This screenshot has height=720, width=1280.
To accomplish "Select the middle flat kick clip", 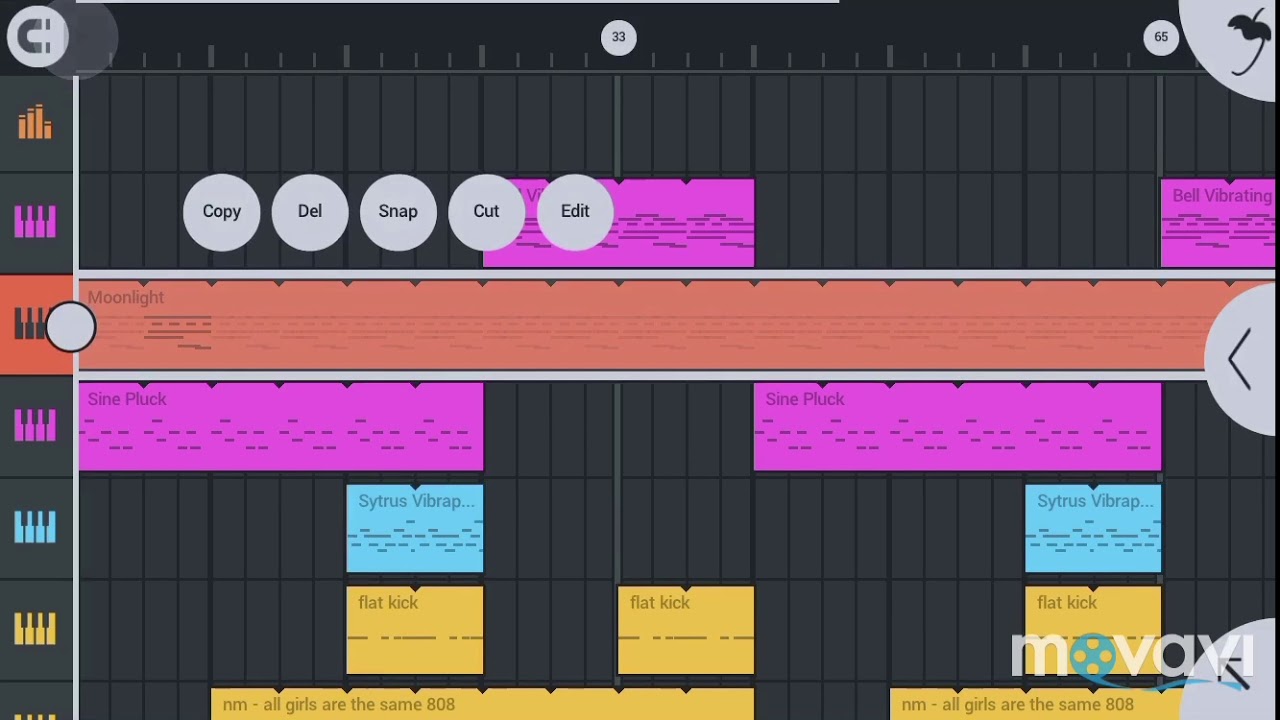I will pos(686,631).
